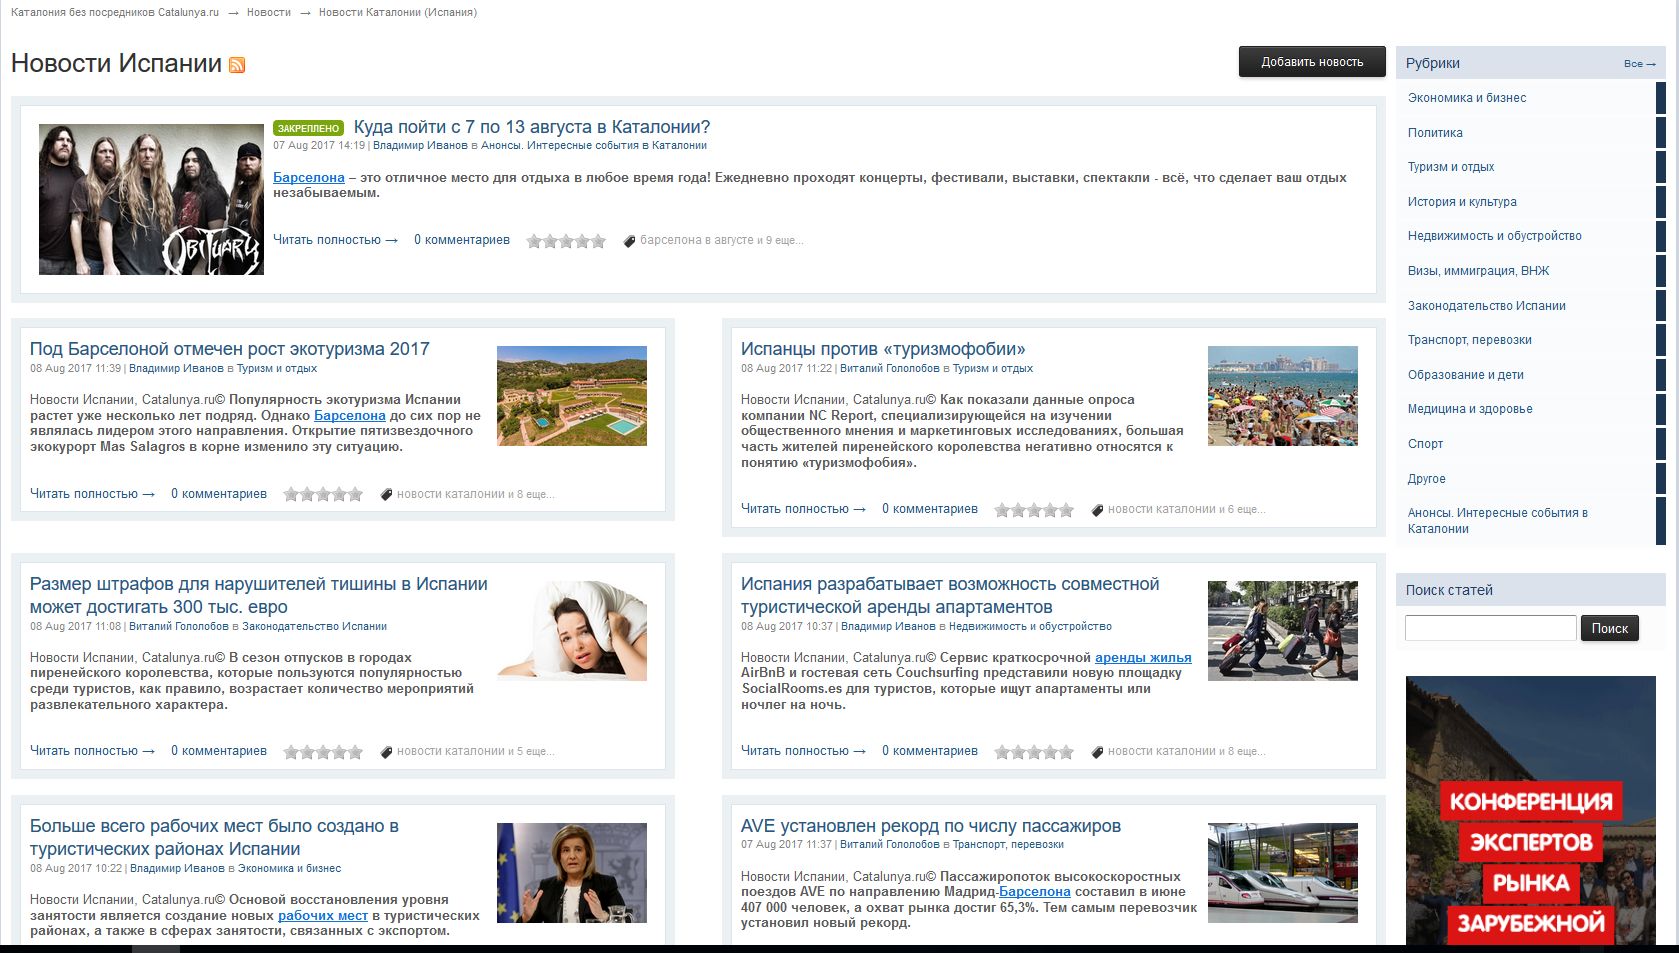Click tag icon in ecotourism article footer
1679x953 pixels.
click(386, 494)
